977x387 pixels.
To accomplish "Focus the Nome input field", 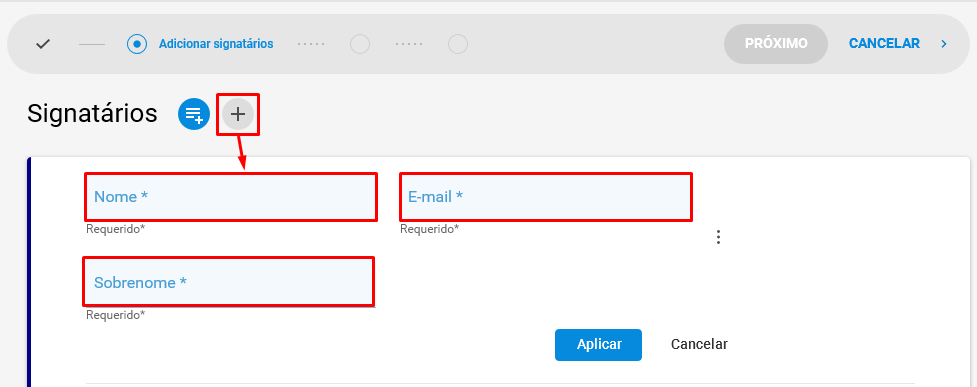I will [231, 197].
